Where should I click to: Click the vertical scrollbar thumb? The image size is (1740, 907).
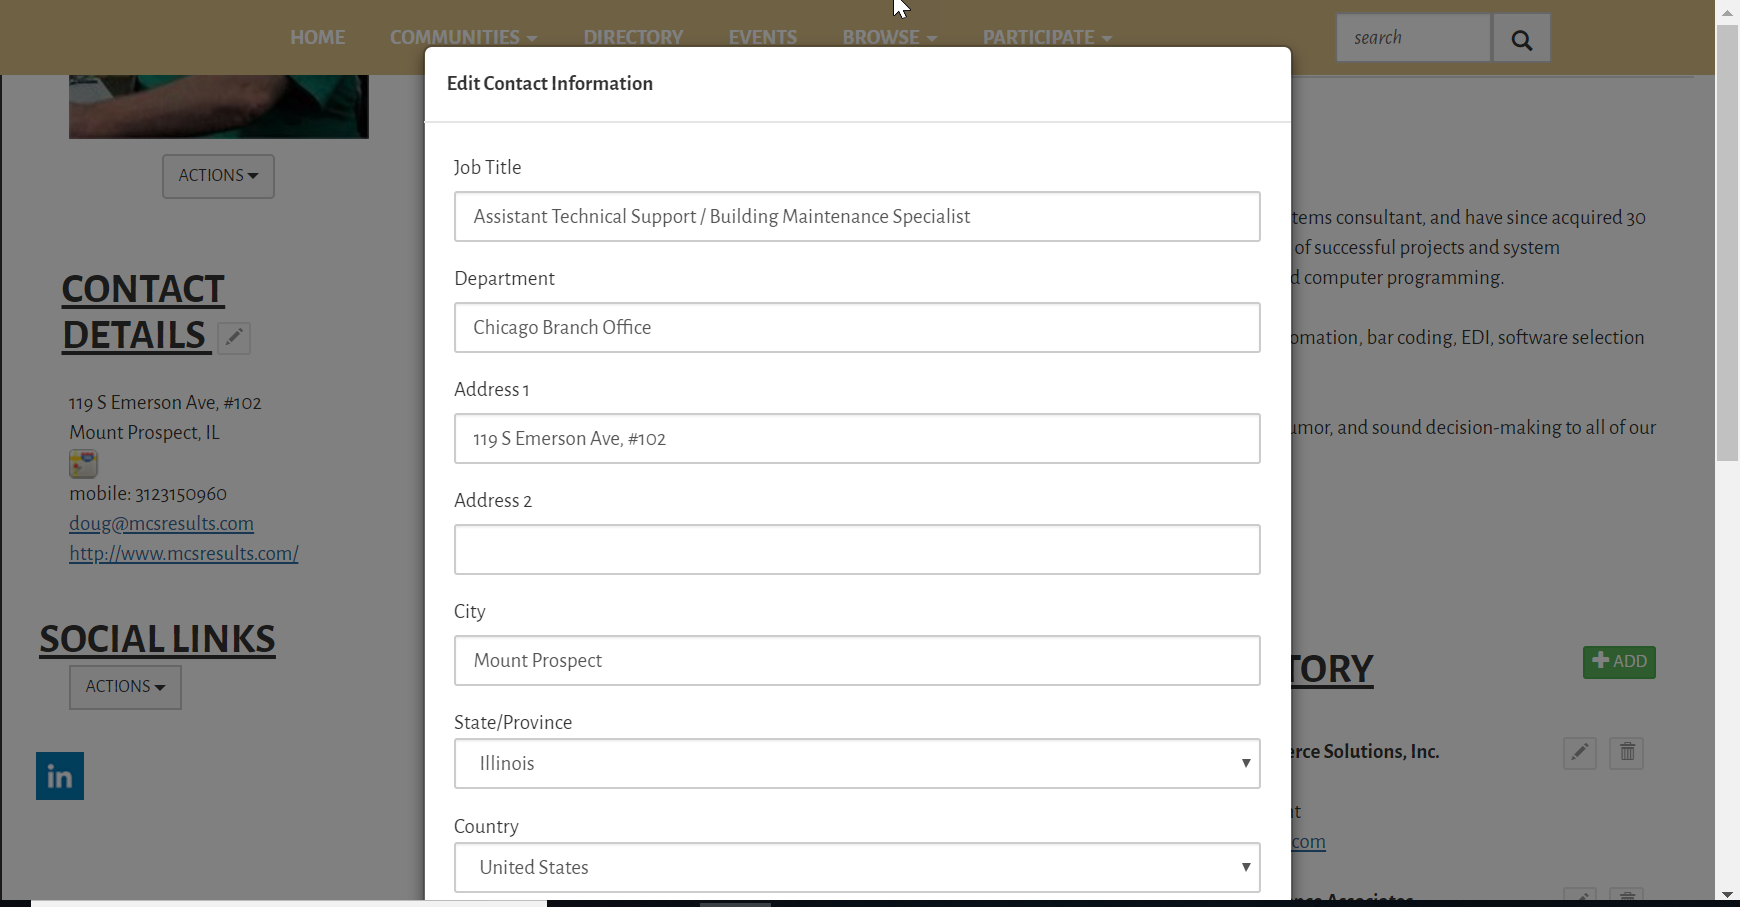(x=1728, y=243)
